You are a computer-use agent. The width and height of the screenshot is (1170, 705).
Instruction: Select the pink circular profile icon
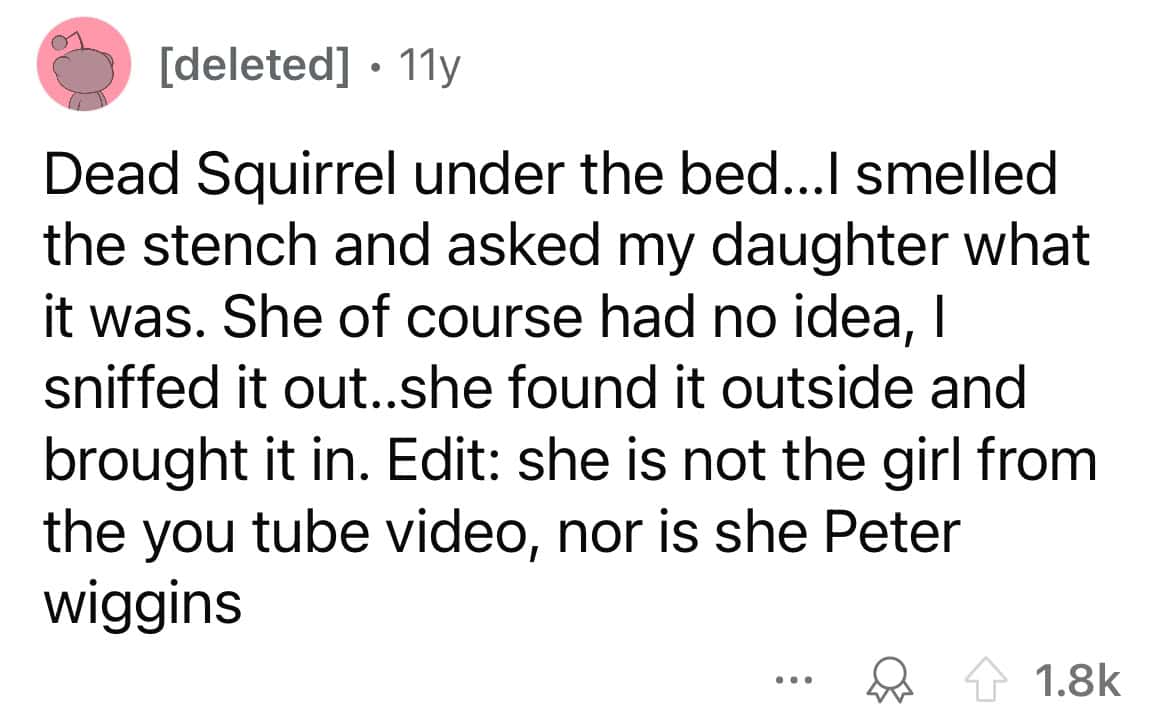(x=83, y=63)
